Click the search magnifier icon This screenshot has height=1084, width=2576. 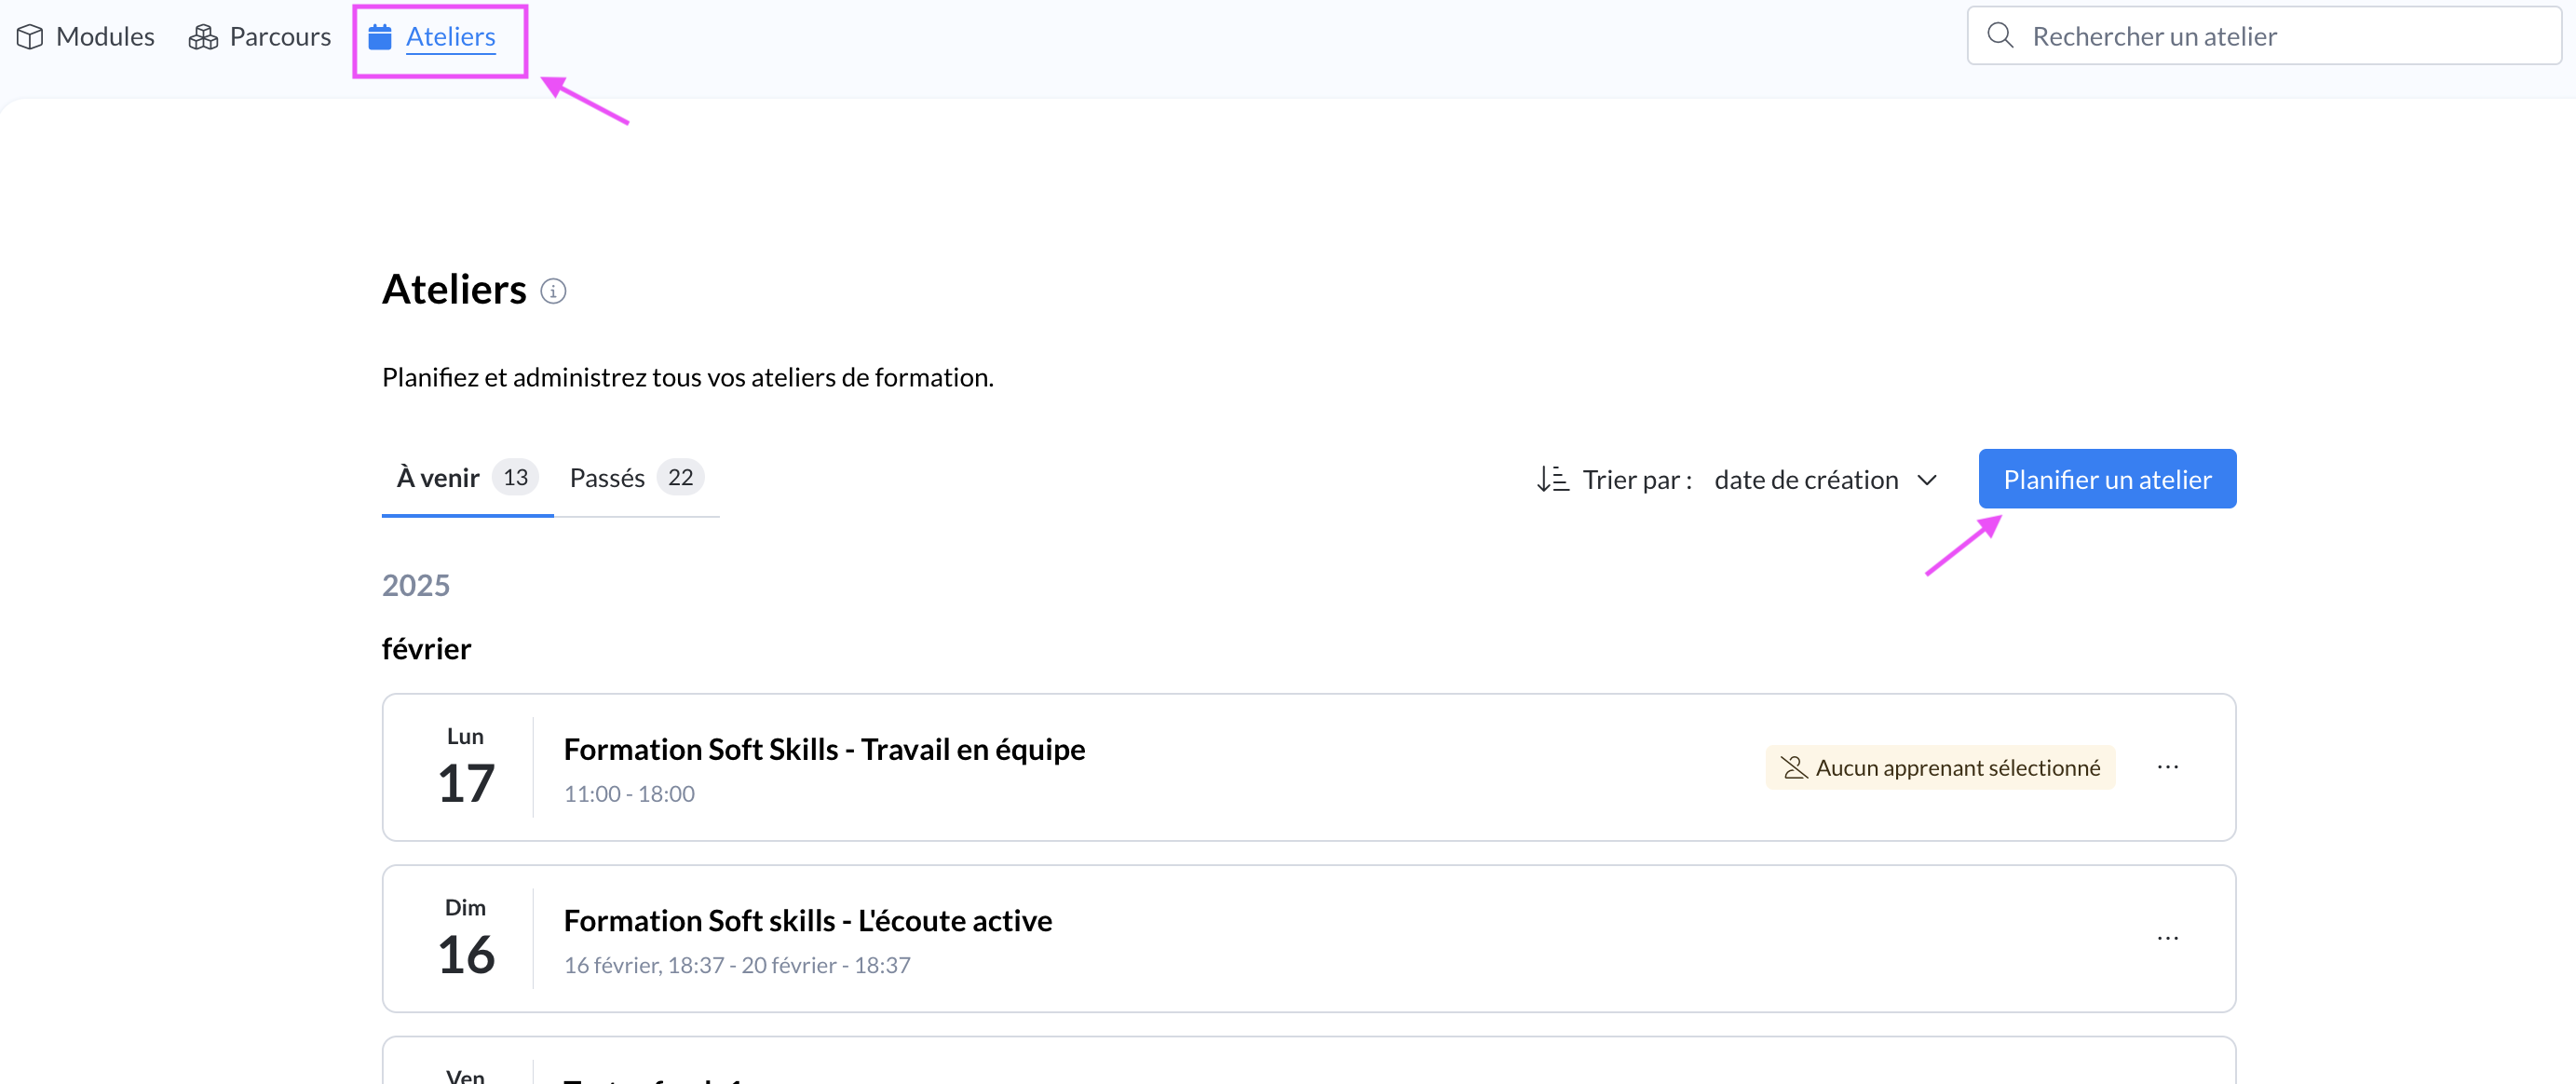[x=2000, y=36]
